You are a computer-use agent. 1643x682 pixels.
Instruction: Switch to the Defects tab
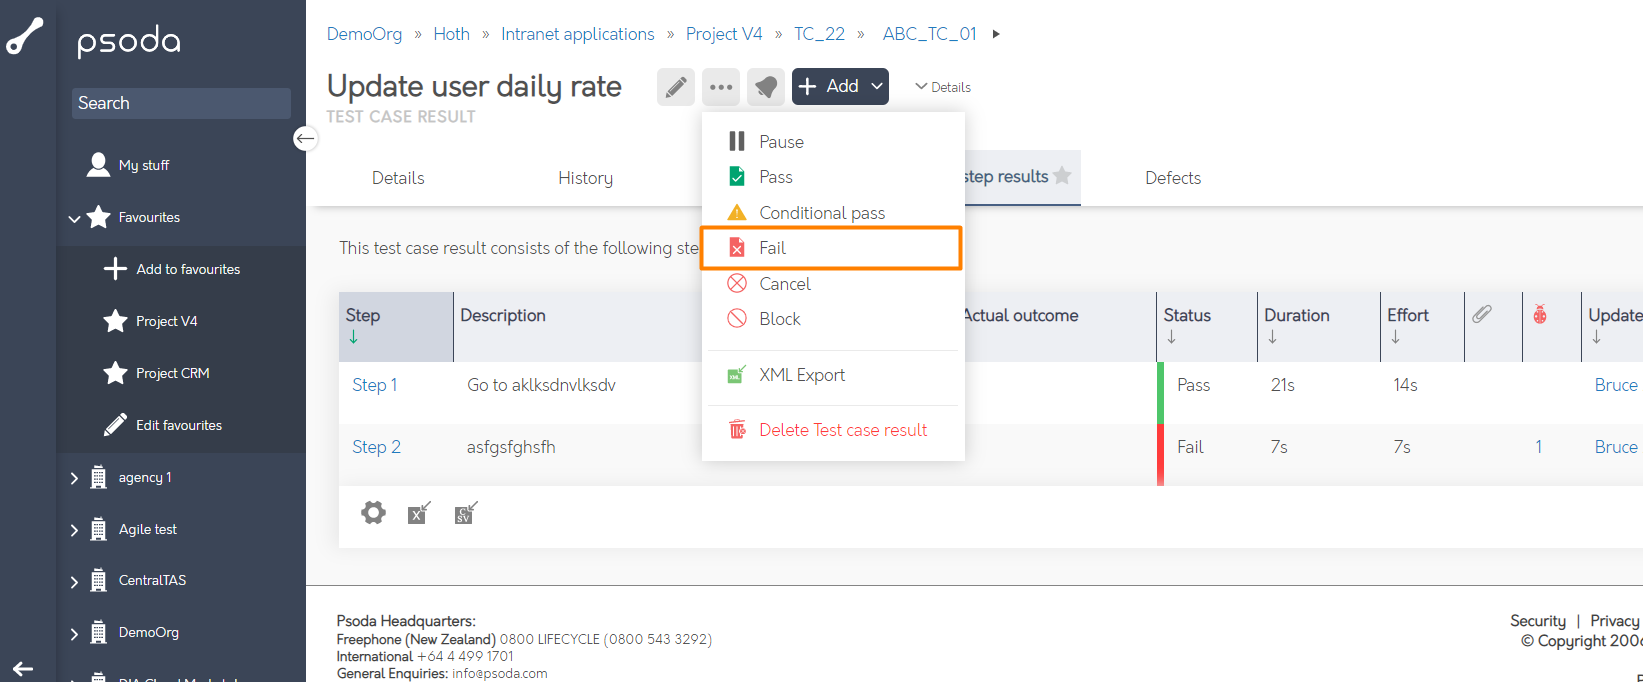point(1173,178)
